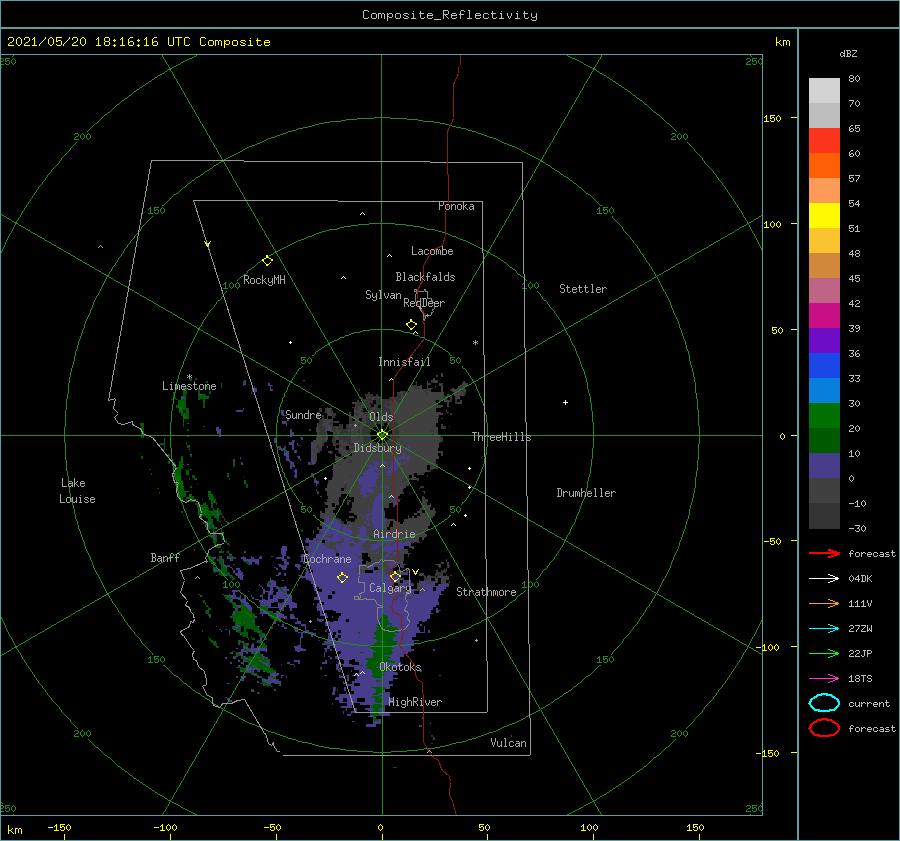Screen dimensions: 900x841
Task: Click the magenta 18TS arrow legend icon
Action: click(x=824, y=679)
